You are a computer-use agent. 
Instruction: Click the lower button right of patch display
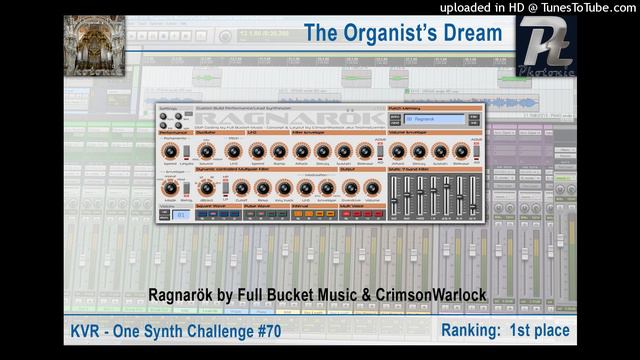(x=474, y=123)
